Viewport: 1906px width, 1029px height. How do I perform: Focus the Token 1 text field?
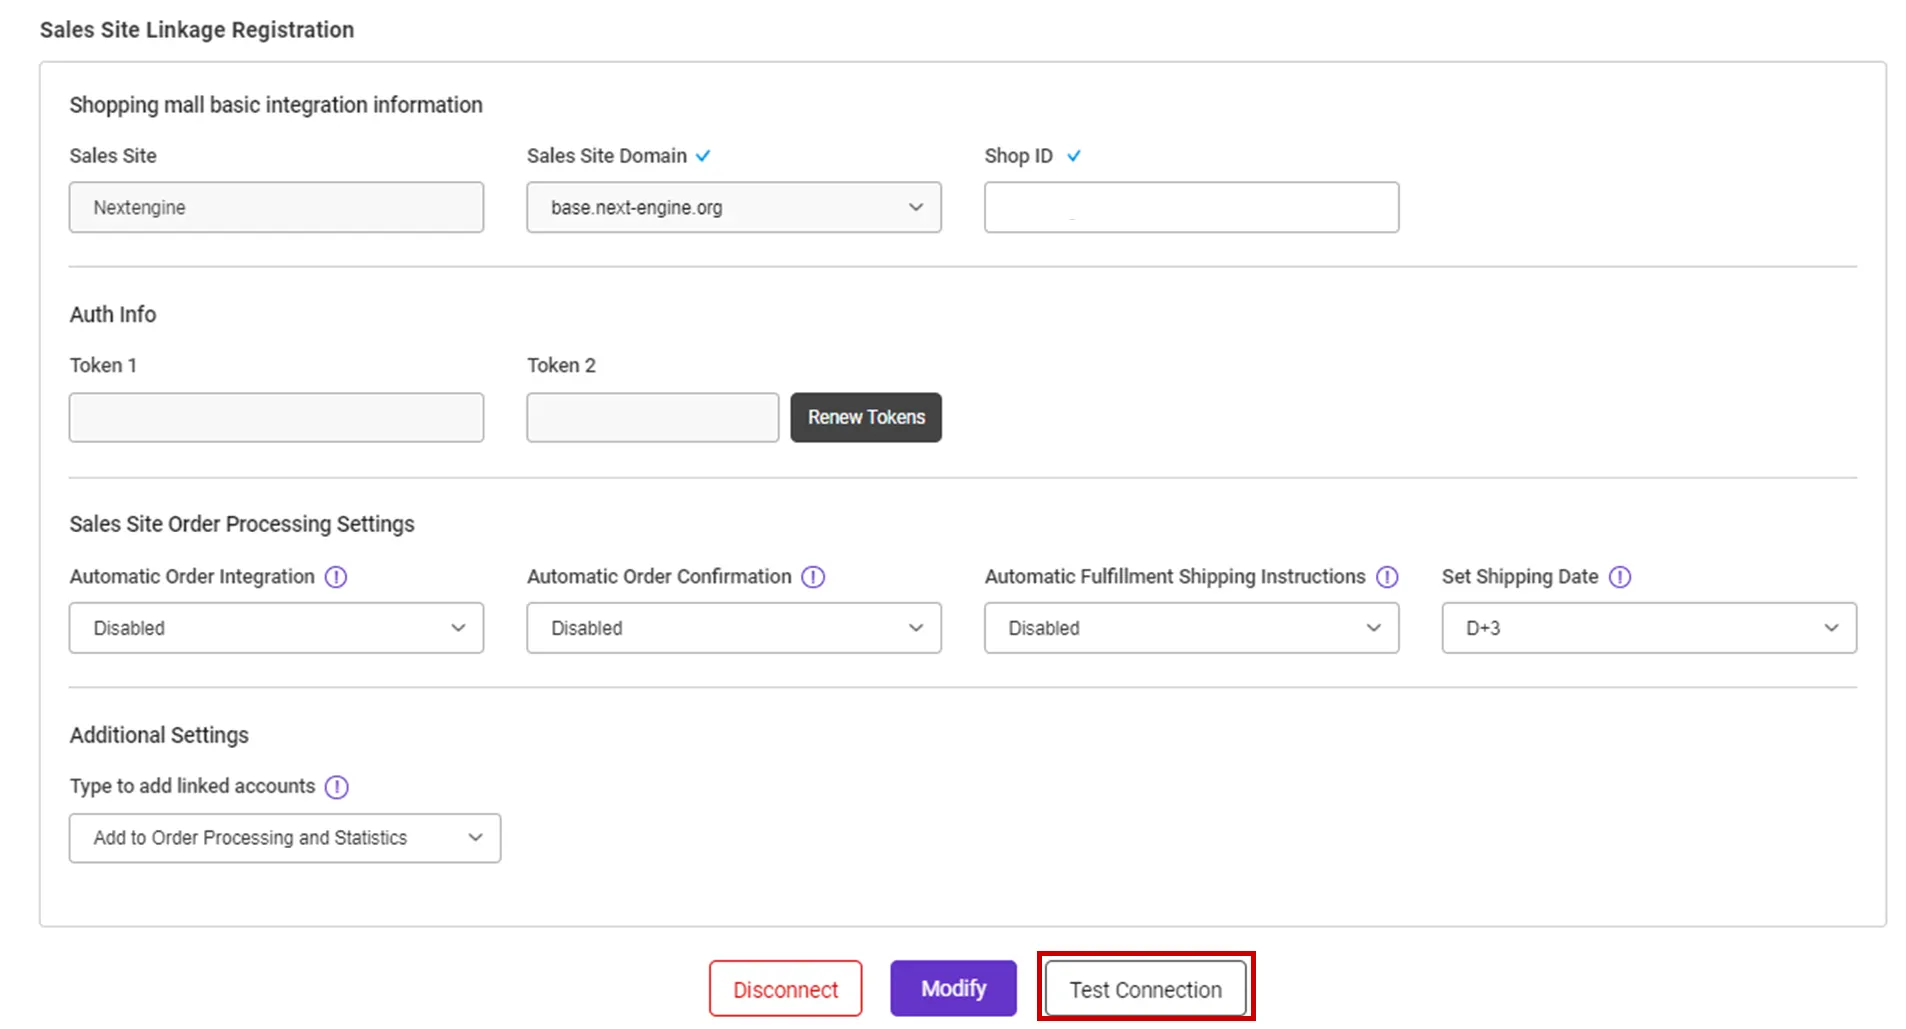[276, 418]
